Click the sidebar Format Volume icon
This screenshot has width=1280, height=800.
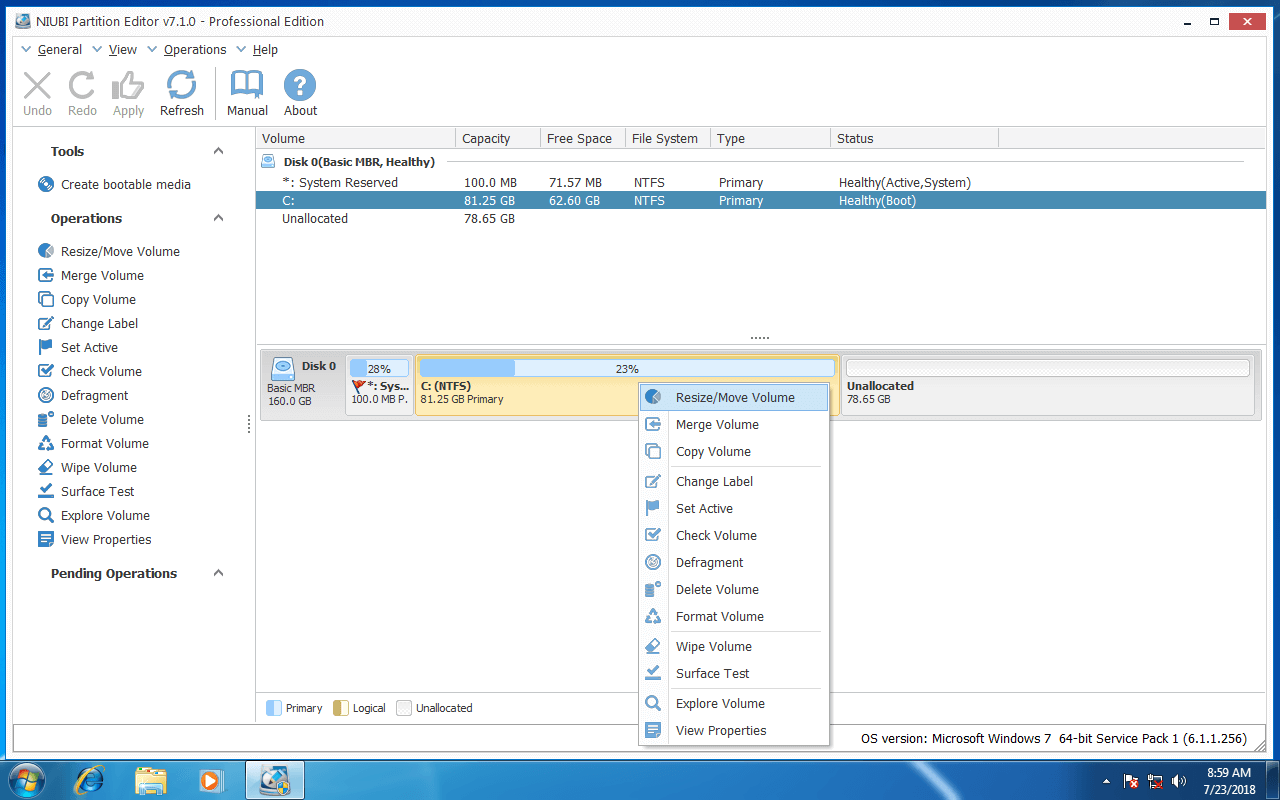[x=46, y=443]
